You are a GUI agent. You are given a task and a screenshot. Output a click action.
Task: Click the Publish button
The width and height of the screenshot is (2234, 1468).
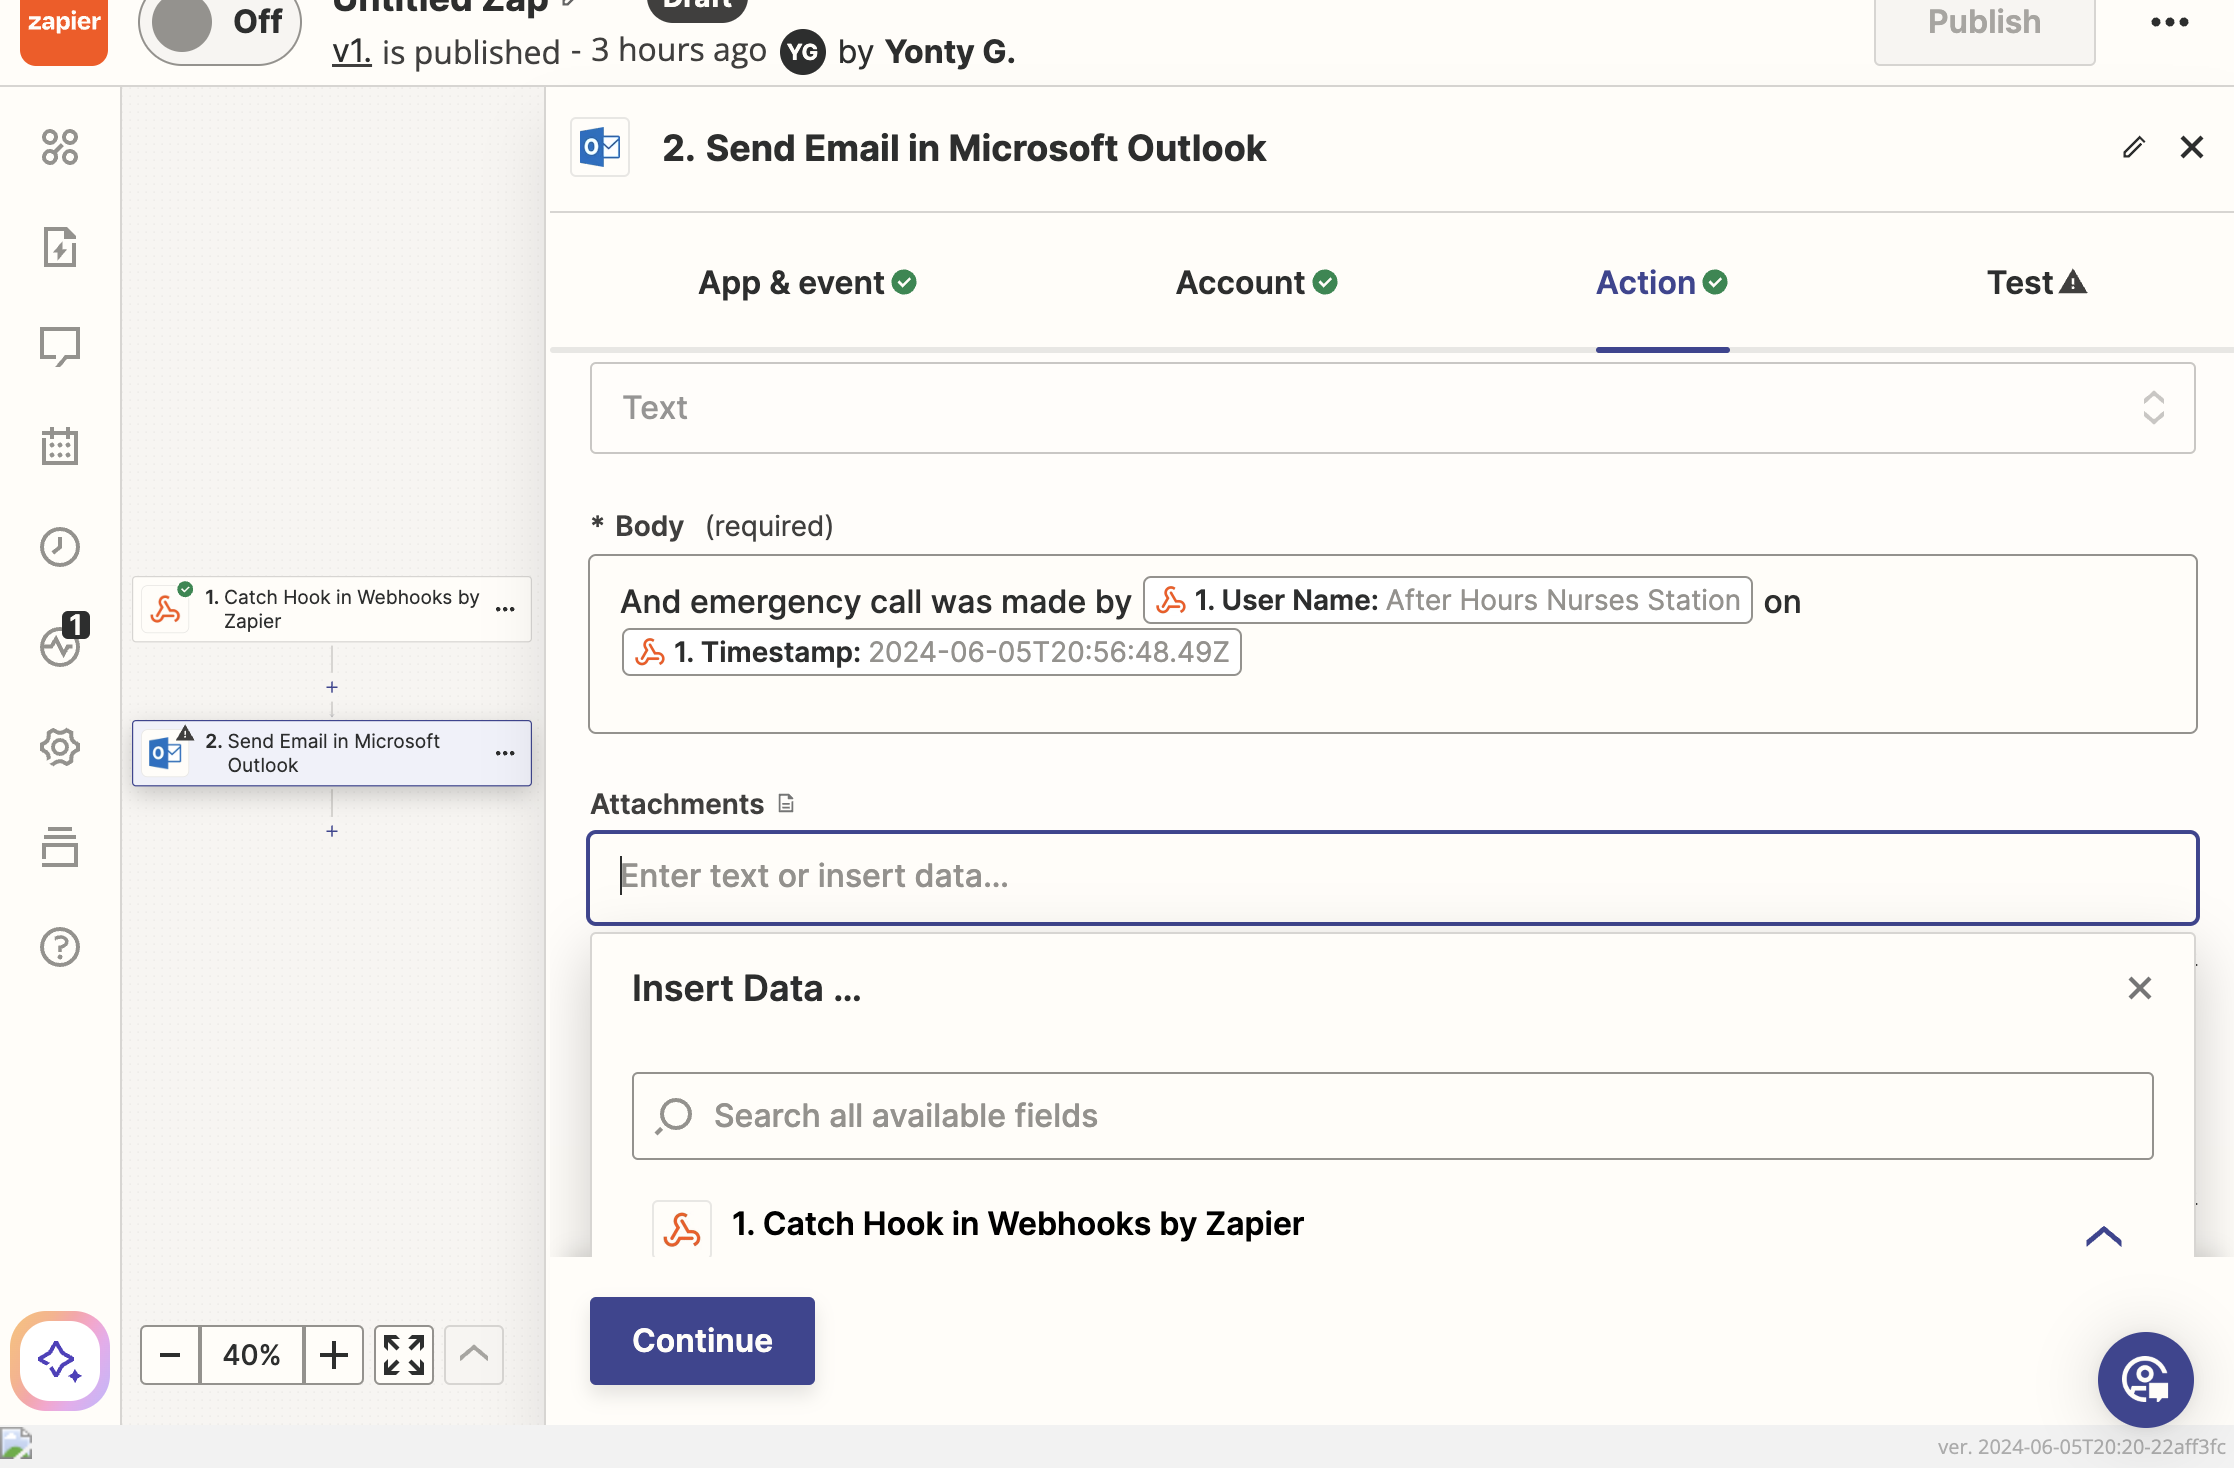pos(1984,30)
